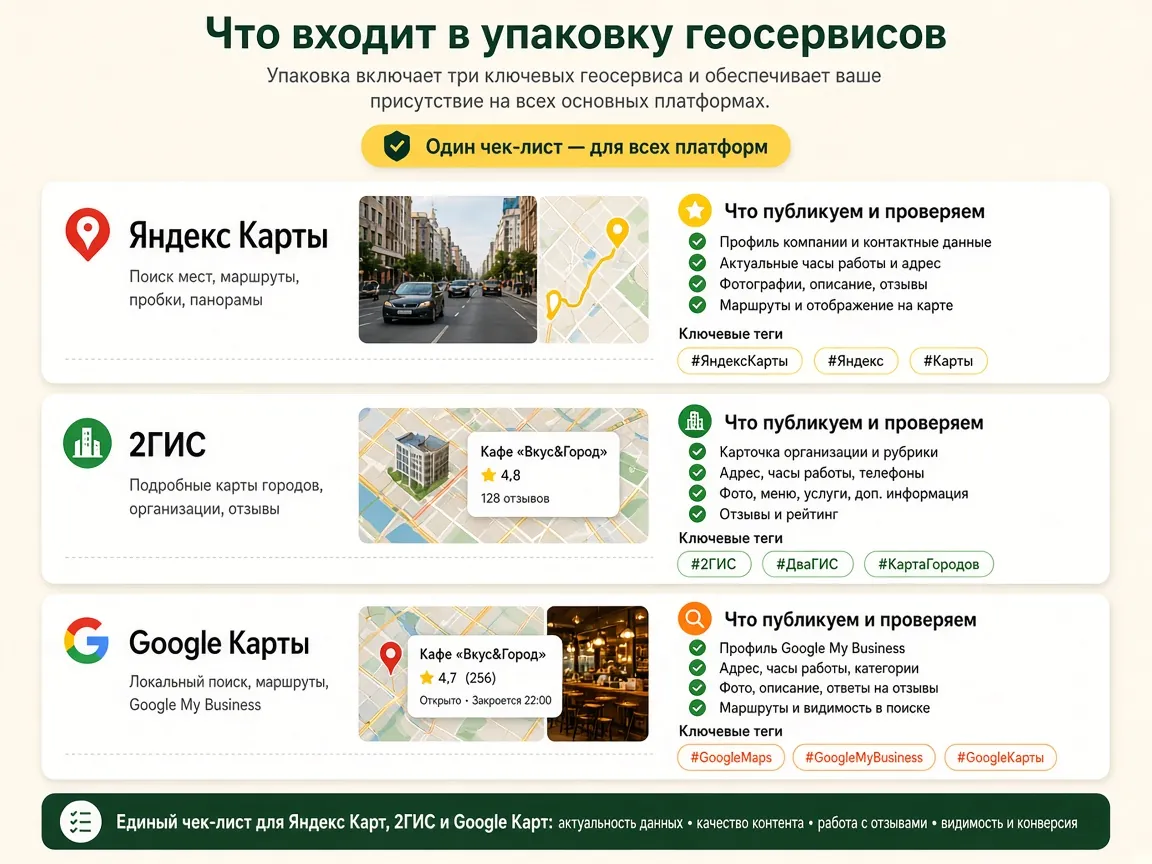Viewport: 1152px width, 864px height.
Task: Click the star next to 4,7 rating
Action: (427, 677)
